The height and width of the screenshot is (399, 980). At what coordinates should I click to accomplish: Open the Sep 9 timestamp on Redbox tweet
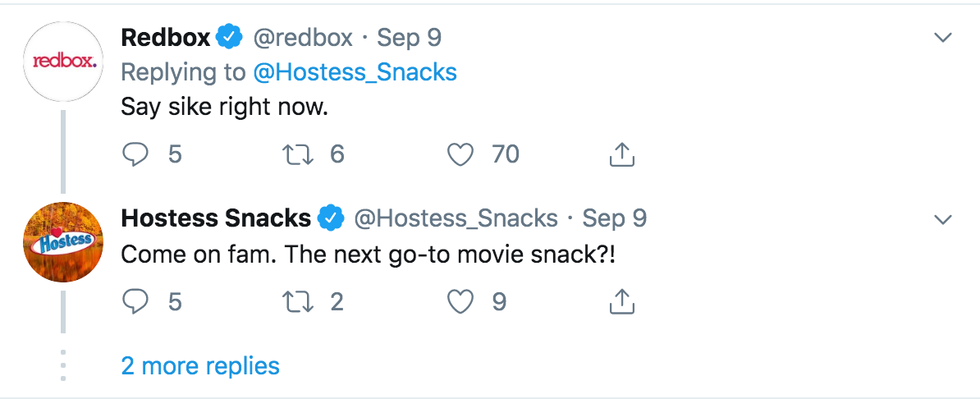click(x=409, y=38)
